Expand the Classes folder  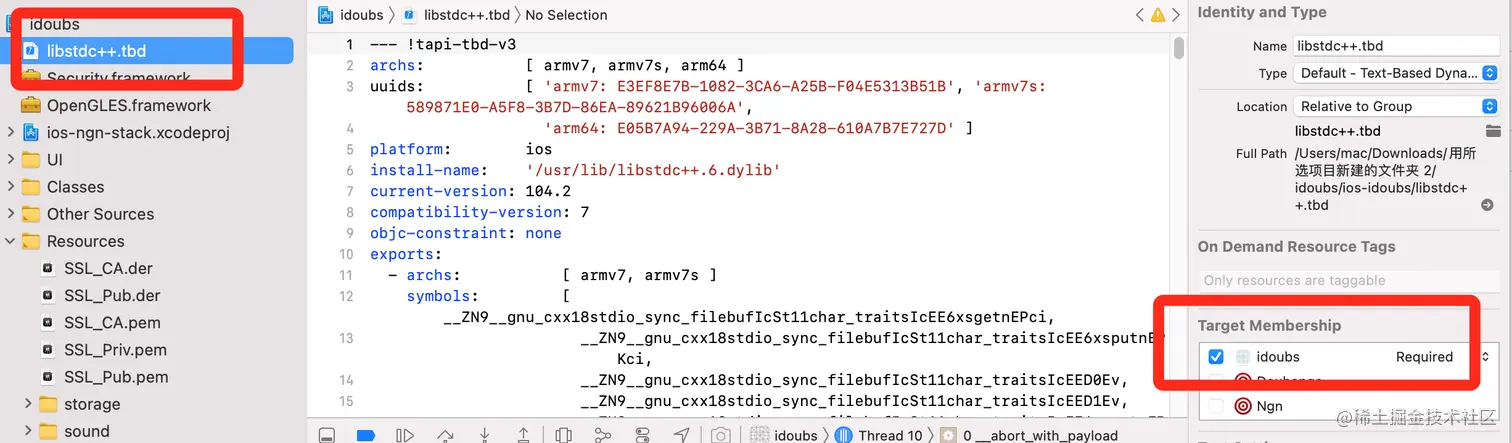[x=11, y=187]
